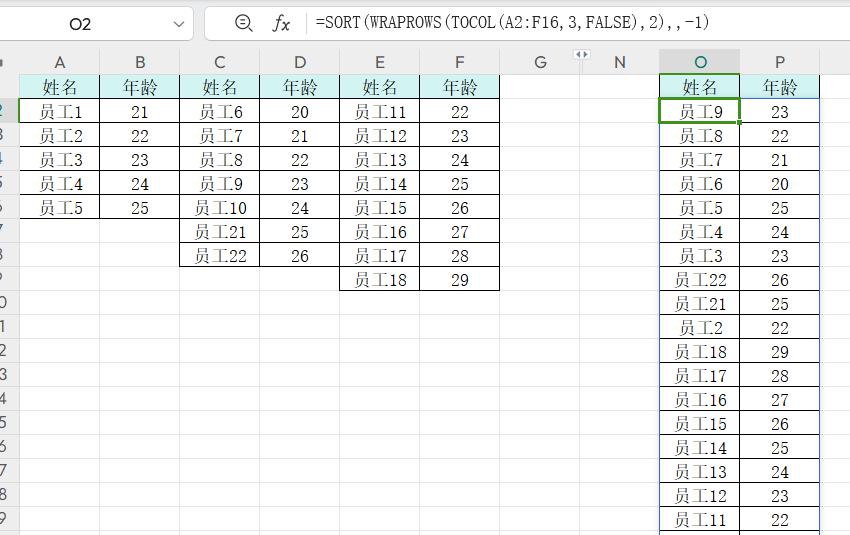850x535 pixels.
Task: Click cell F9 with value 29
Action: [460, 279]
